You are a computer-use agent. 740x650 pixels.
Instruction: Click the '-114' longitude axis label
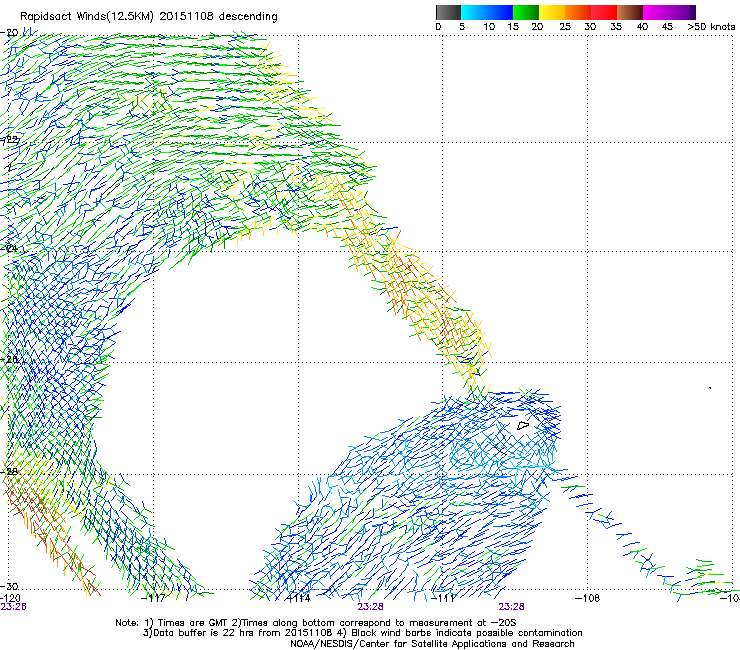299,598
